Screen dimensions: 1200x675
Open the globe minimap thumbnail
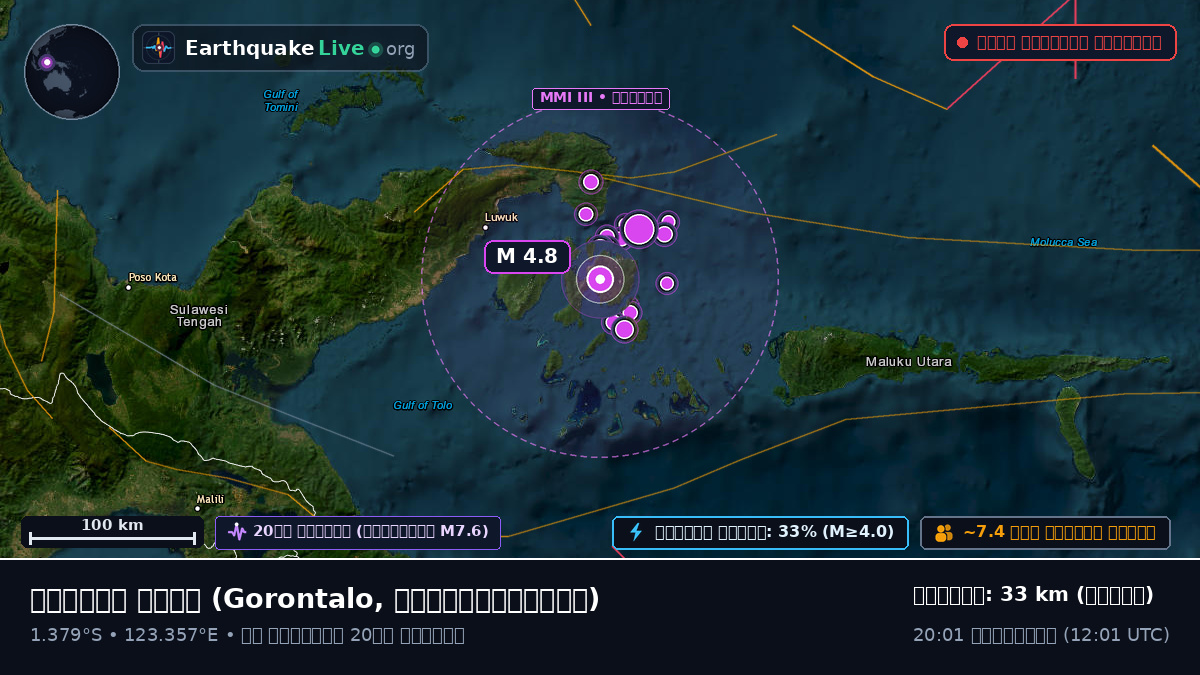[x=72, y=72]
